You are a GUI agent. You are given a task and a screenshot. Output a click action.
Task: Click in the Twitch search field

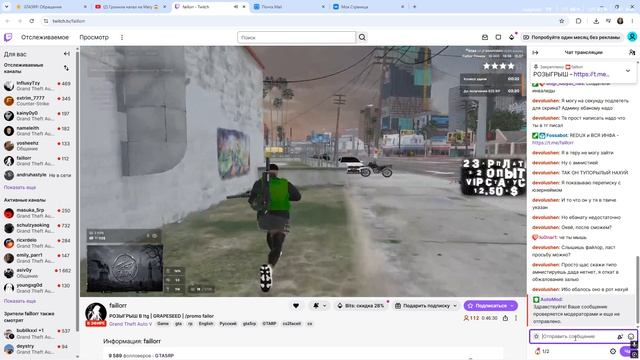(x=296, y=37)
